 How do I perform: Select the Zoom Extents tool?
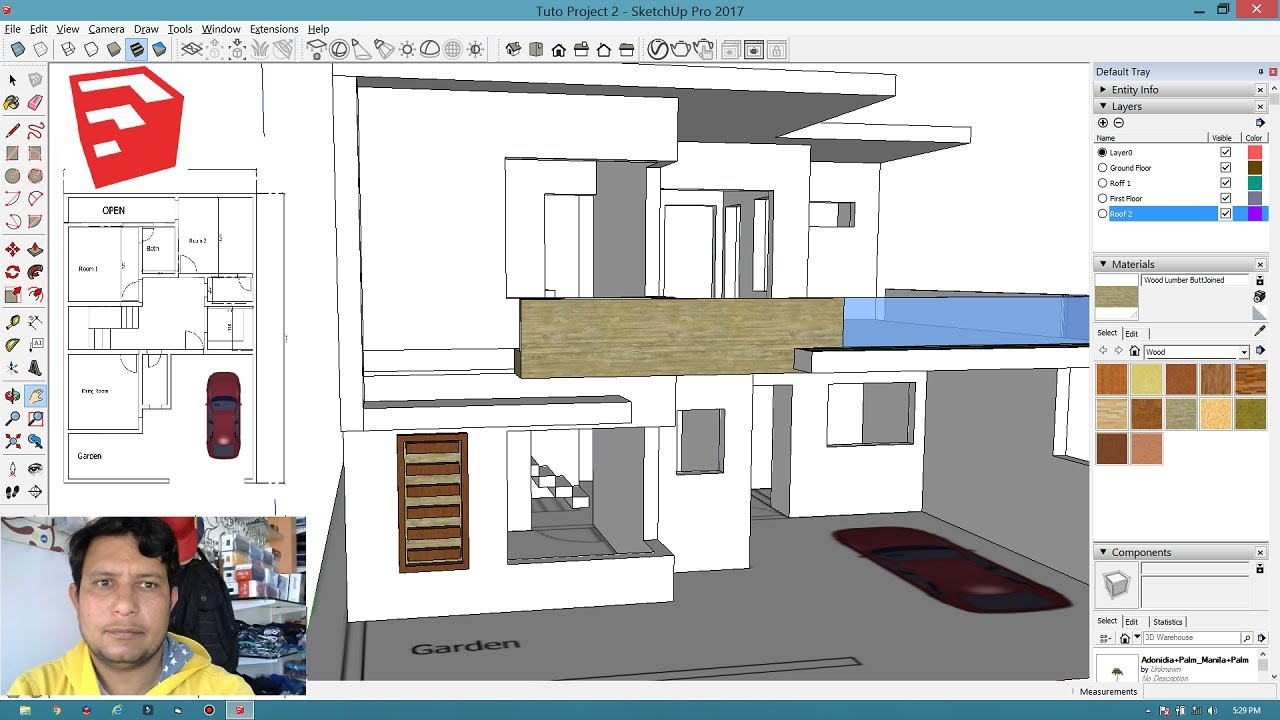tap(12, 441)
